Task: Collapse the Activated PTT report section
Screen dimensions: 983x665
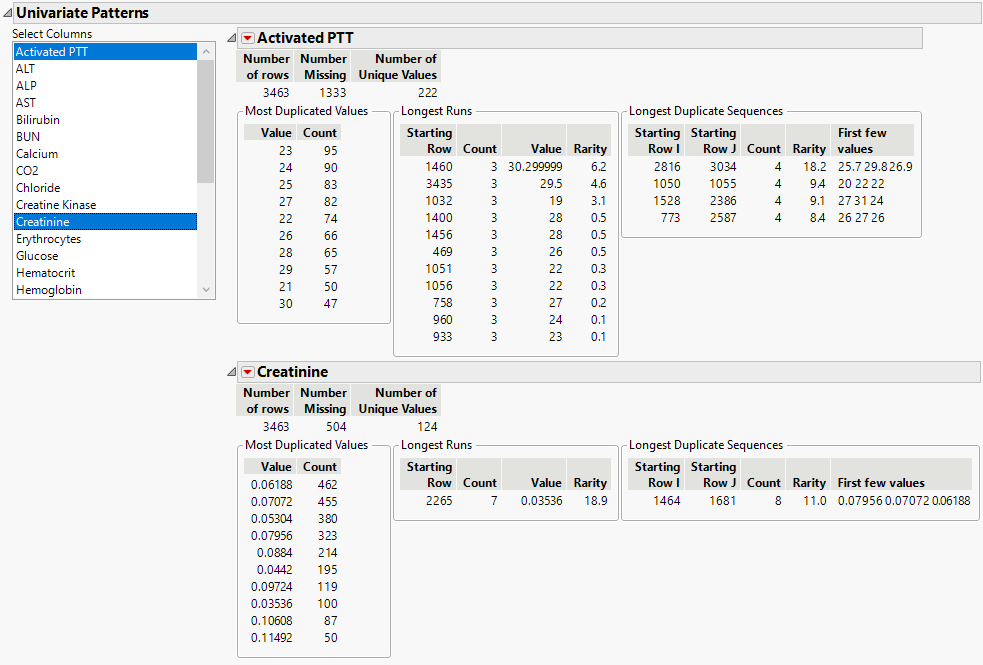Action: [x=231, y=37]
